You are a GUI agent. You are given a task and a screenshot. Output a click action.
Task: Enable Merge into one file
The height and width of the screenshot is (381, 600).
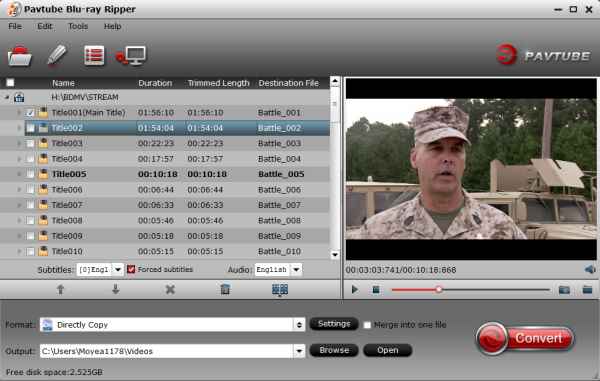367,325
